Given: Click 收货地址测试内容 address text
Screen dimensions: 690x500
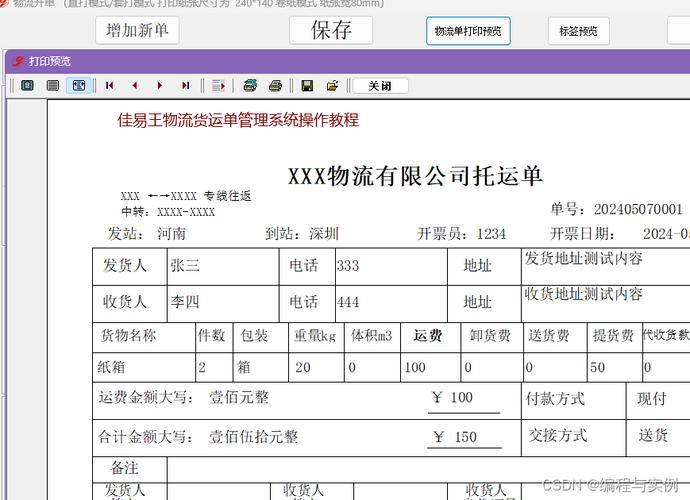Looking at the screenshot, I should 584,294.
